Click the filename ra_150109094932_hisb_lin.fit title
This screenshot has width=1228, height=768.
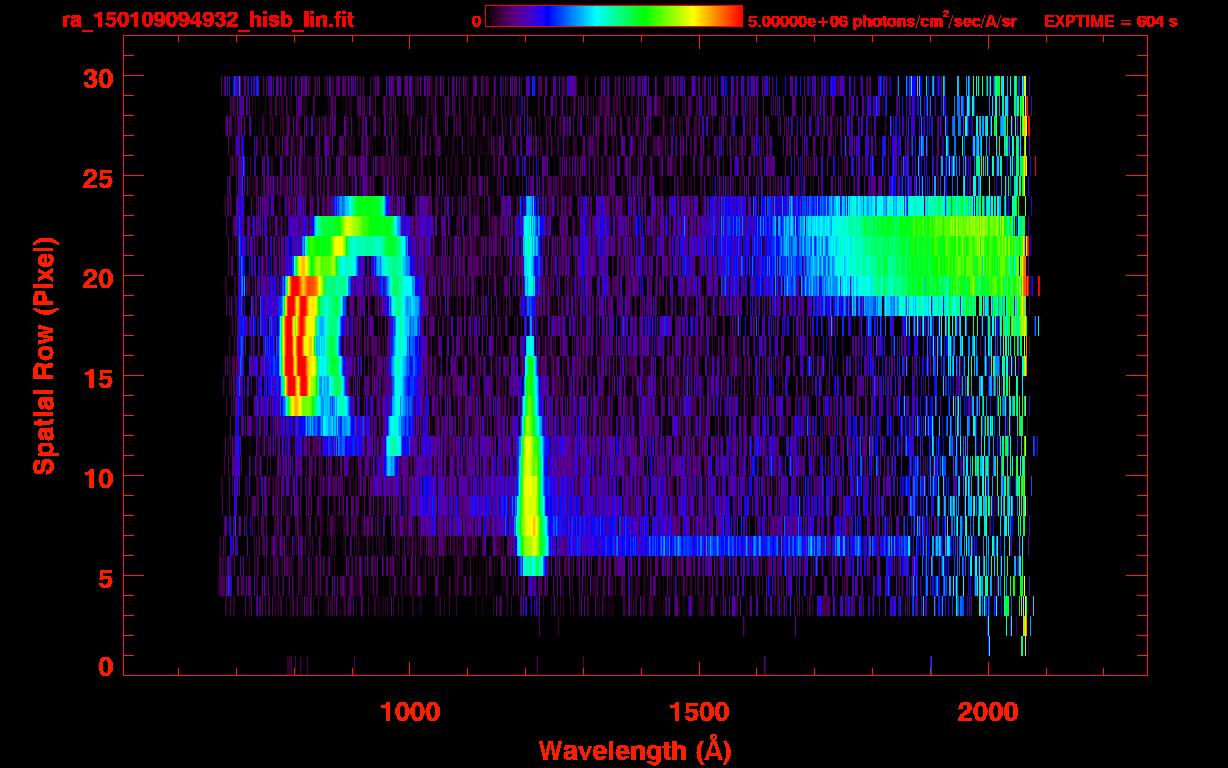click(x=207, y=20)
